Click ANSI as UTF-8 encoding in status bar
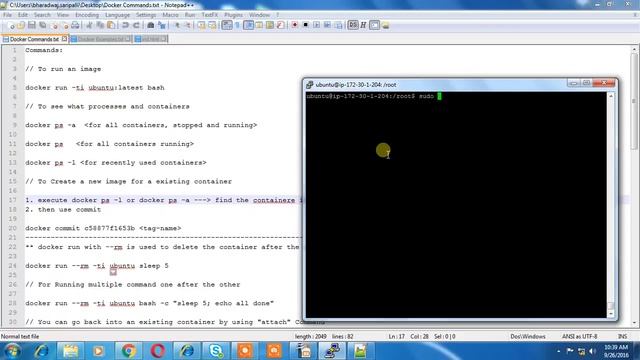 (x=580, y=336)
